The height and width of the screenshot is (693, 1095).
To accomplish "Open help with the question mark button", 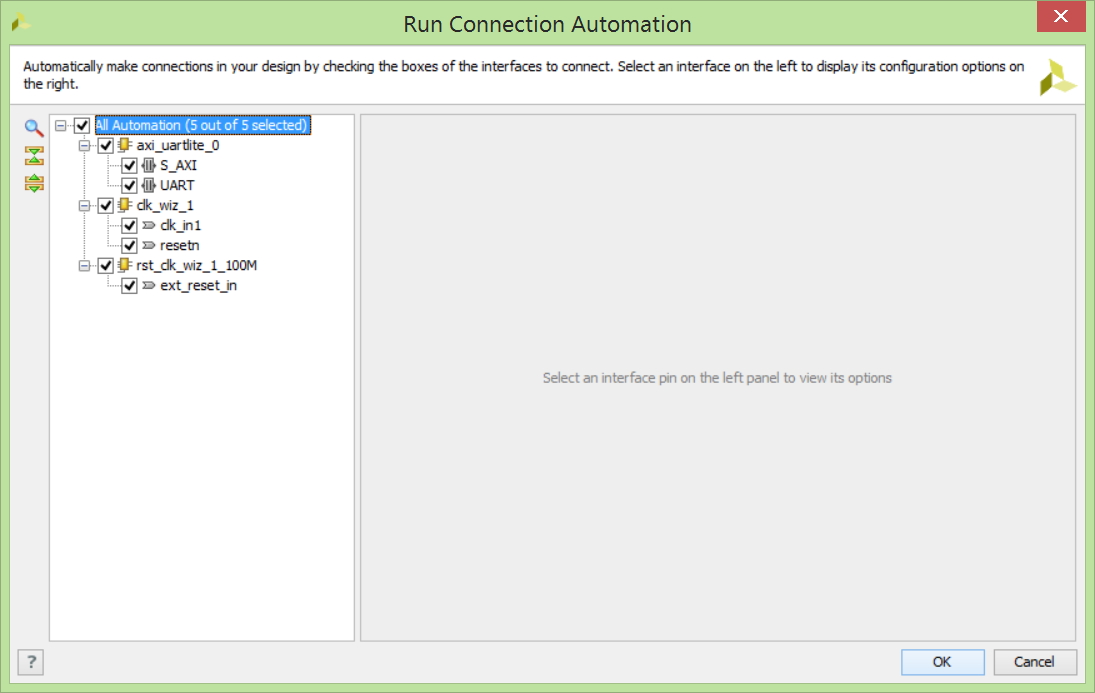I will 31,662.
